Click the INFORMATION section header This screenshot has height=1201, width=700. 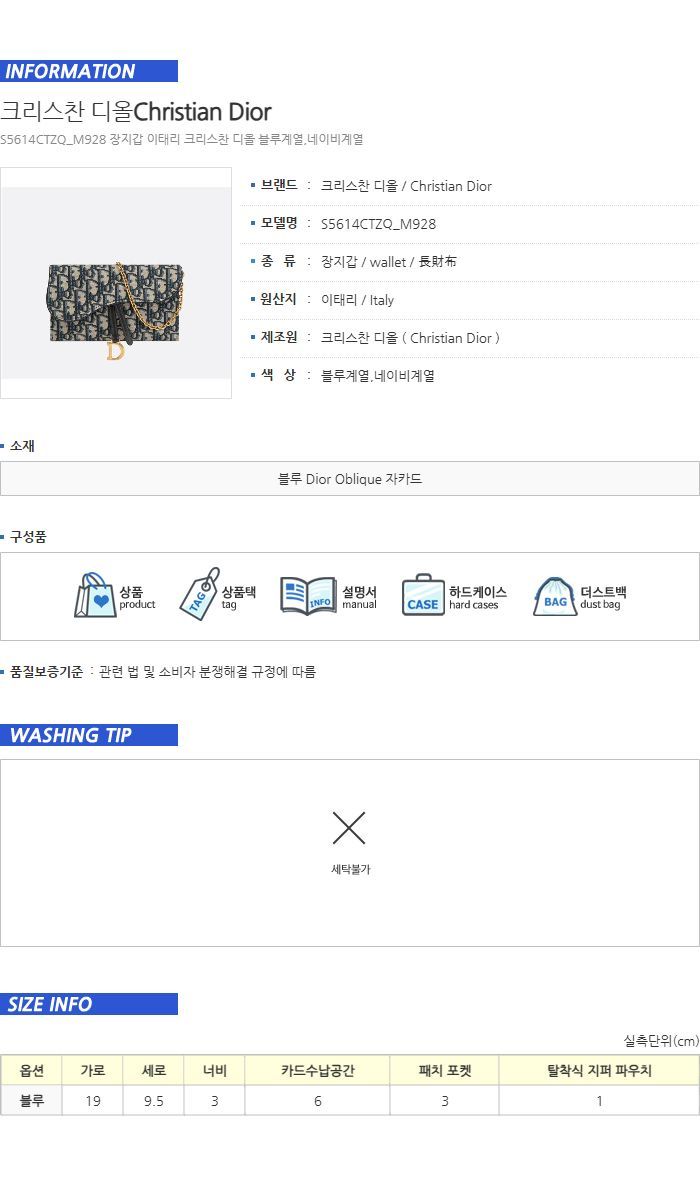pos(89,71)
